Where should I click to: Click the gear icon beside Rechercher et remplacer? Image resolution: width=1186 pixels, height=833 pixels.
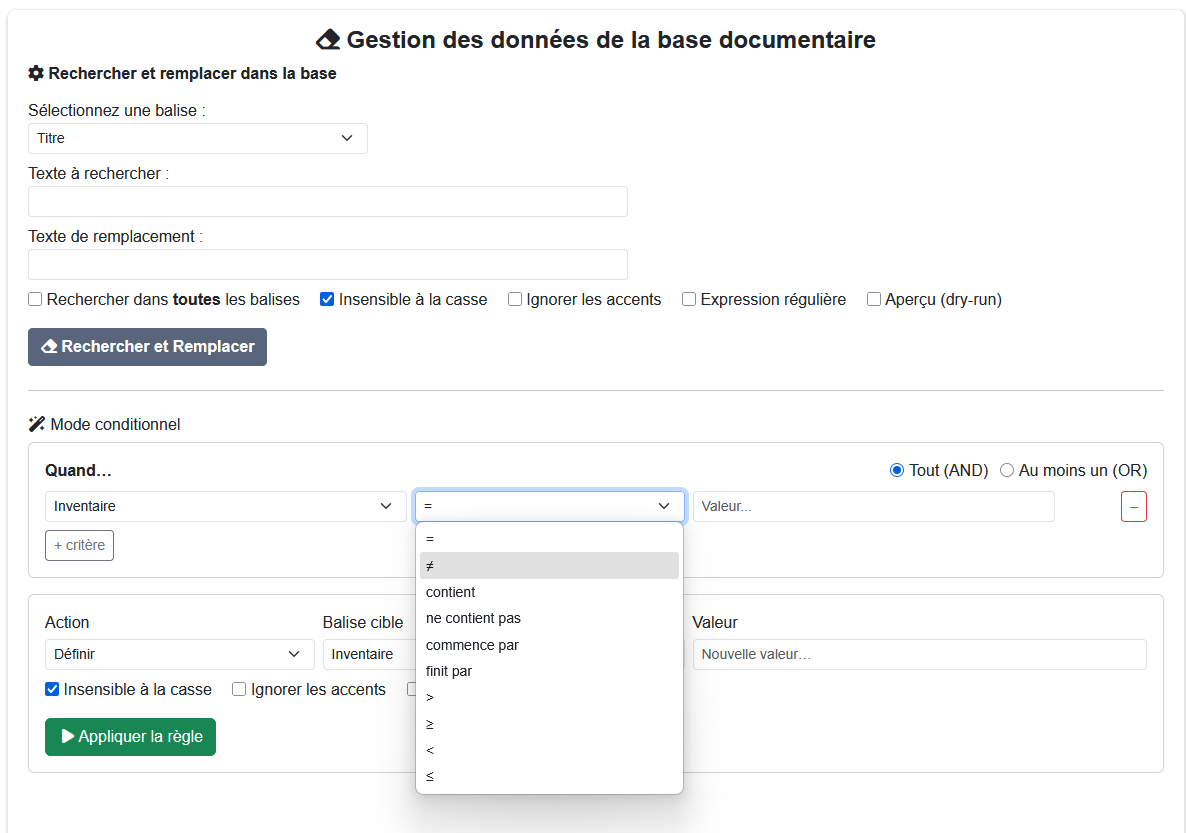click(35, 72)
